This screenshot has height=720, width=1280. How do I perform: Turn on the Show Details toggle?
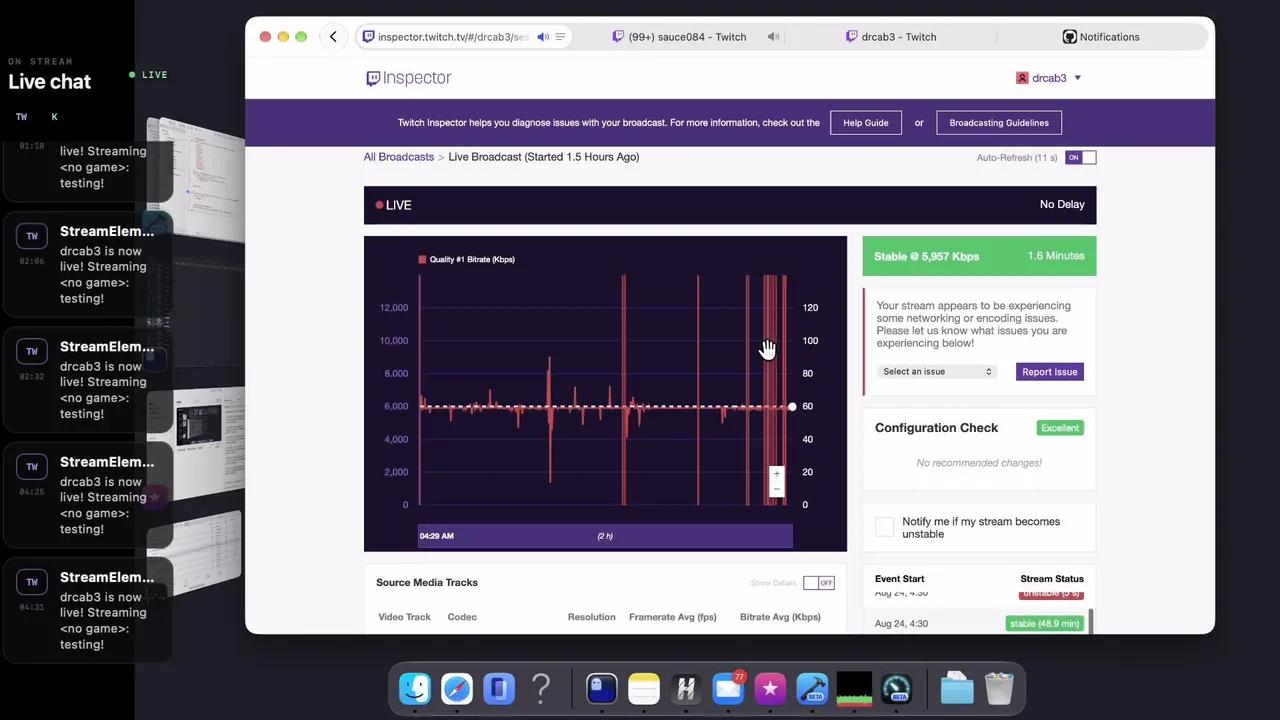[818, 583]
